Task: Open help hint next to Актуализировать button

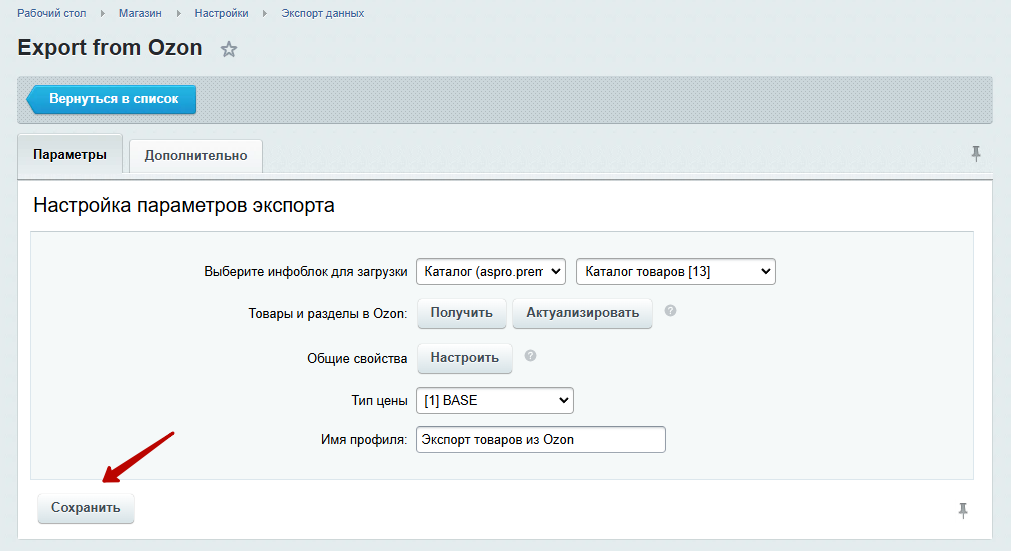Action: click(671, 311)
